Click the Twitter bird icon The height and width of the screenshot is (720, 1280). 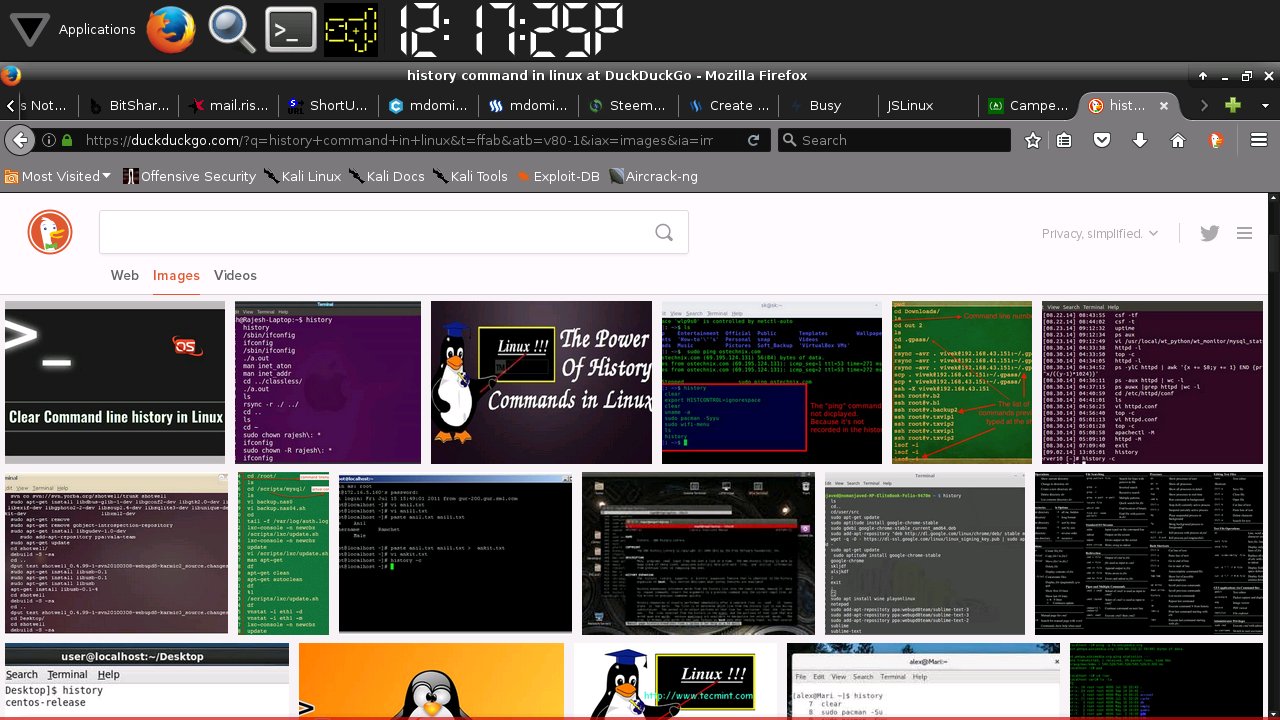tap(1210, 233)
